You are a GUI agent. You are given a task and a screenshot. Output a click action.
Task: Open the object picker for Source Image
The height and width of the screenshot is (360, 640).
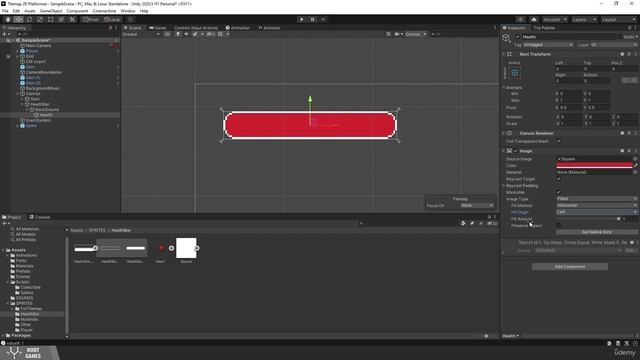(635, 159)
